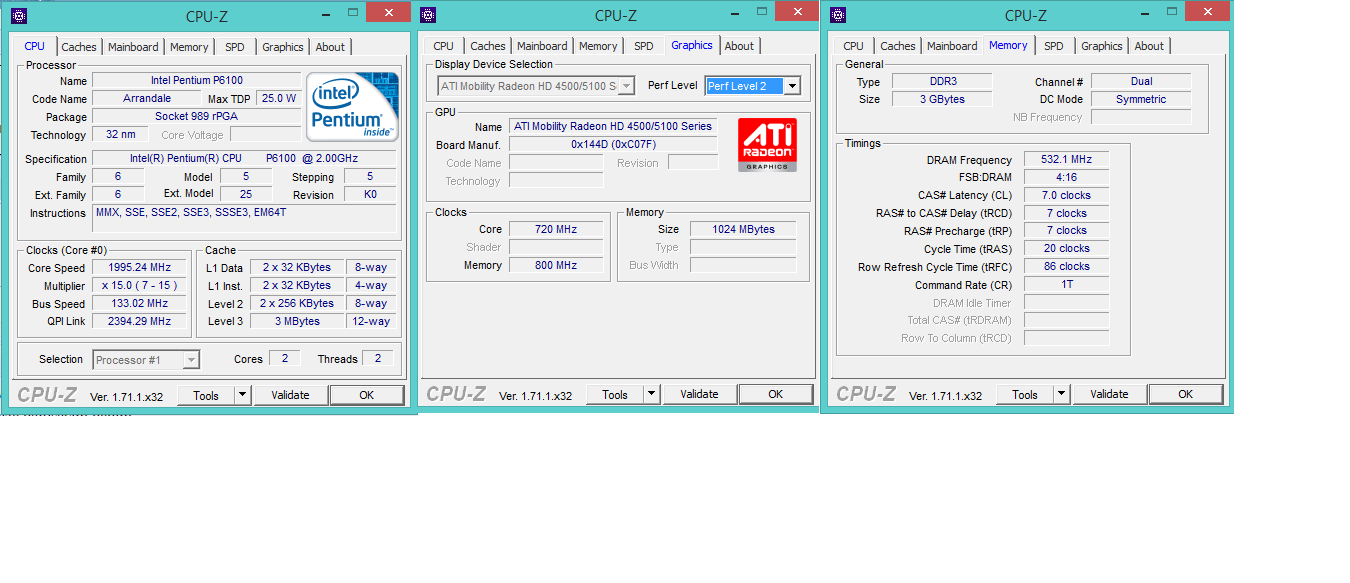Click the 86 clocks tRFC value

[x=1066, y=267]
